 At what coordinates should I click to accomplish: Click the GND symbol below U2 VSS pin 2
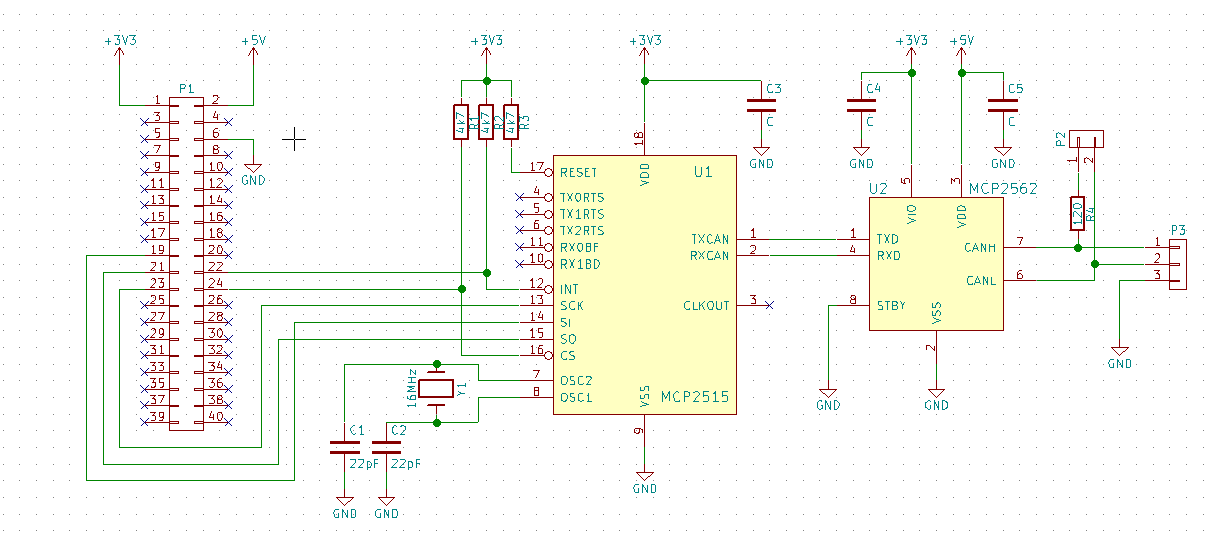936,396
